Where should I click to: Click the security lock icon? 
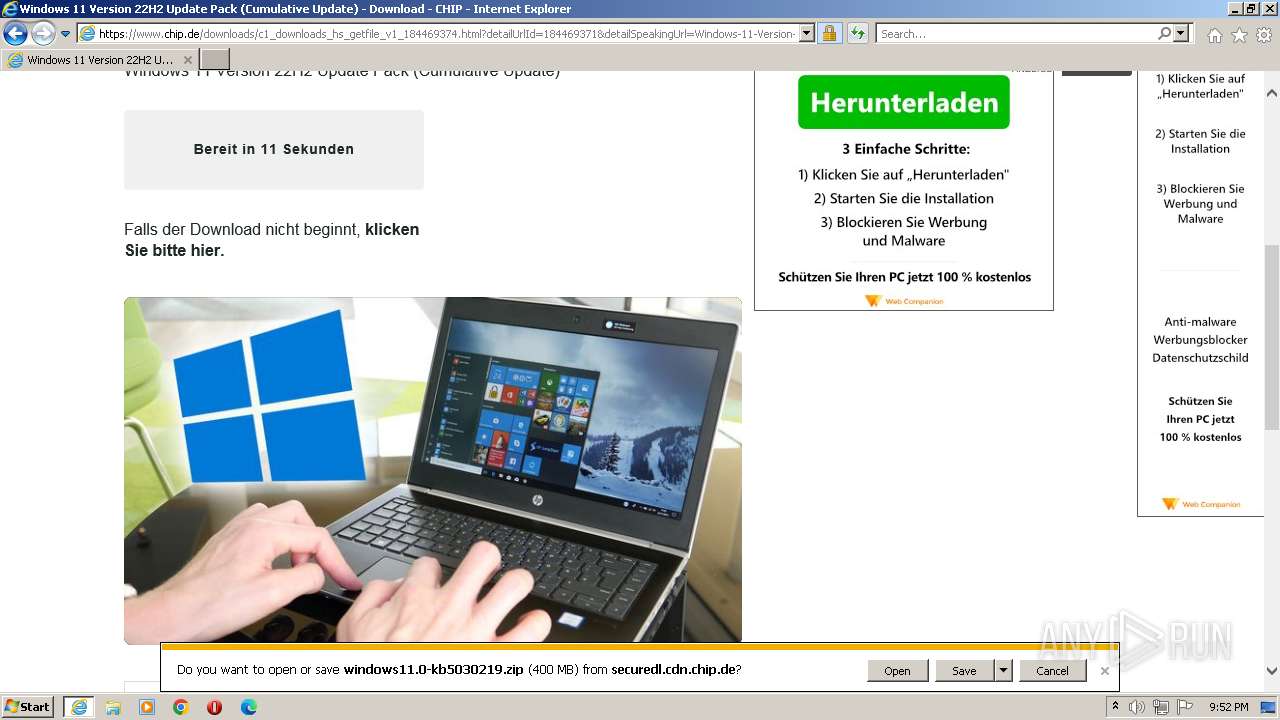[830, 34]
